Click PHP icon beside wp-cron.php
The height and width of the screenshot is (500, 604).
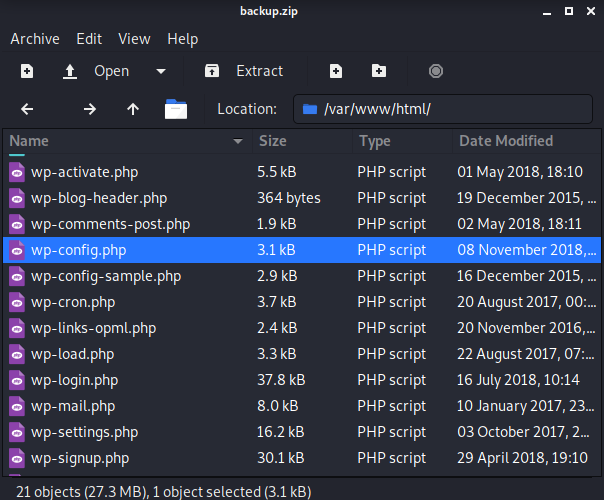click(17, 302)
